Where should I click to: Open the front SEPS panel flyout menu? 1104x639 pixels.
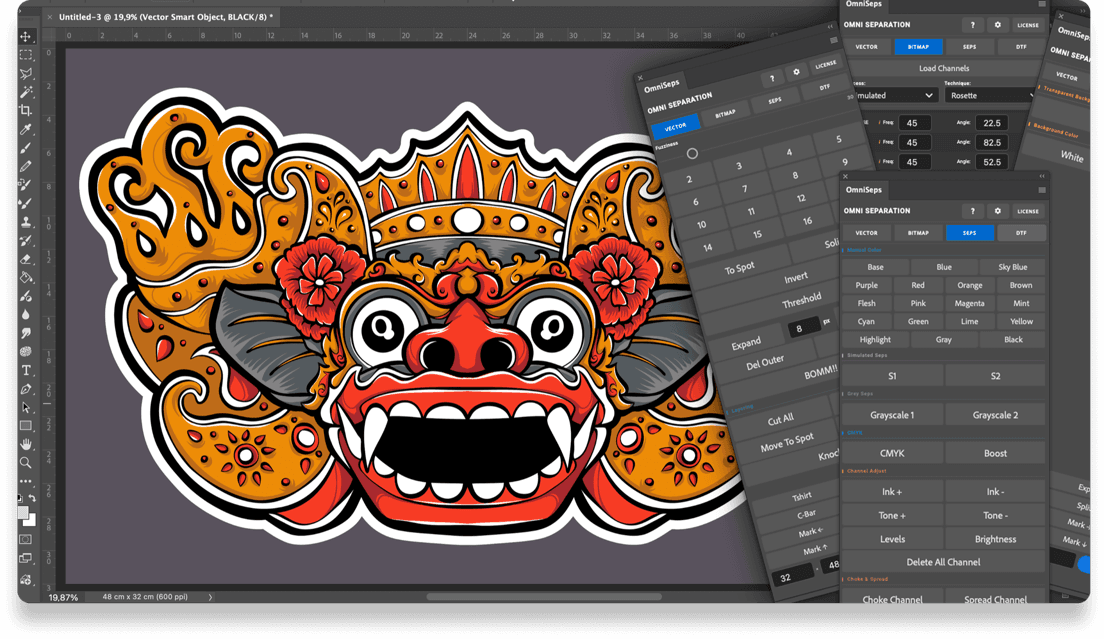[1041, 190]
